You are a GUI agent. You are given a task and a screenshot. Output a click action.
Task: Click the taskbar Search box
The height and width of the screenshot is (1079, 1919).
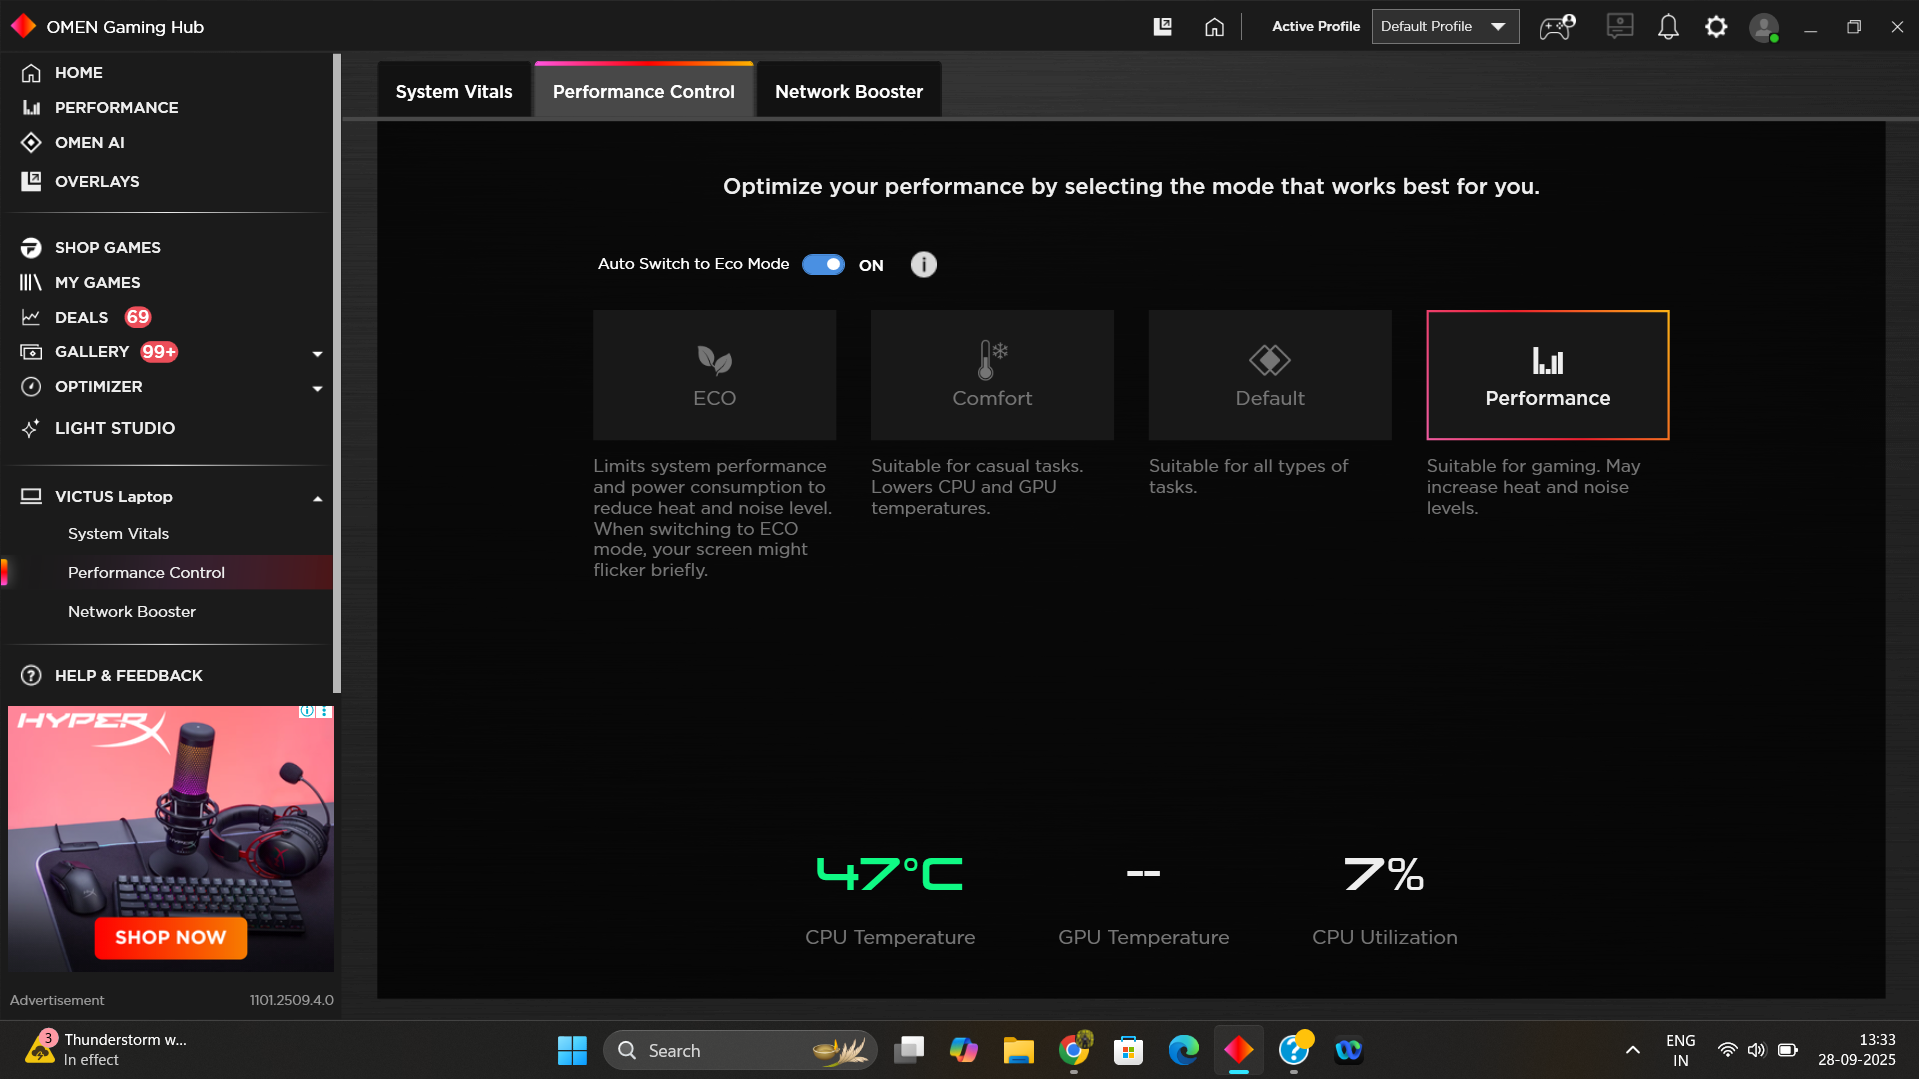tap(740, 1050)
